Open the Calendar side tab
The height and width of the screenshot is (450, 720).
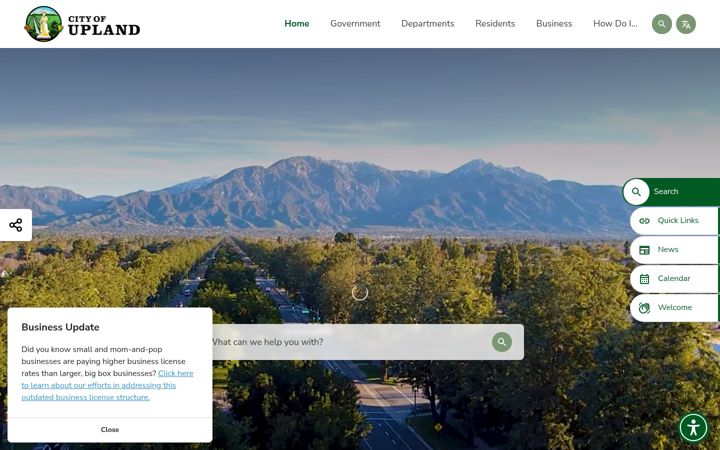click(675, 279)
